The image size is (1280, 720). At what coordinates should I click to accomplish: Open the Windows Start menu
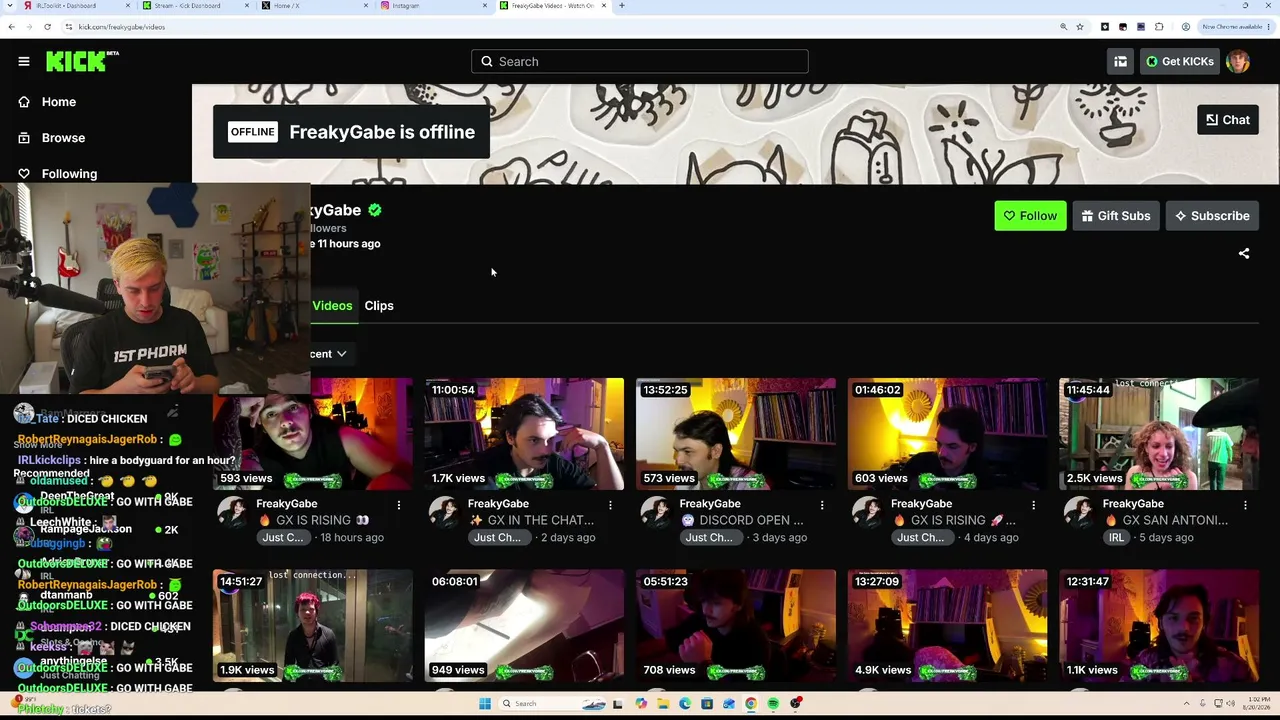click(x=485, y=704)
